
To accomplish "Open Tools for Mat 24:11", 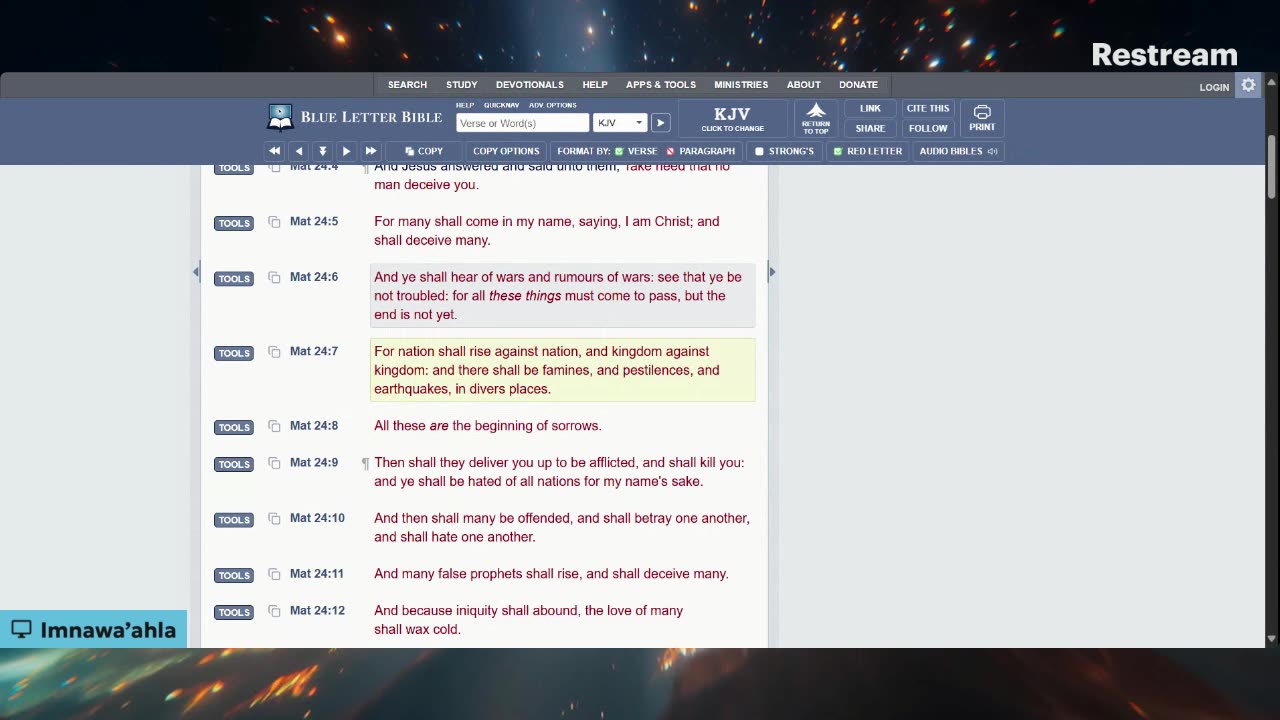I will pos(234,575).
